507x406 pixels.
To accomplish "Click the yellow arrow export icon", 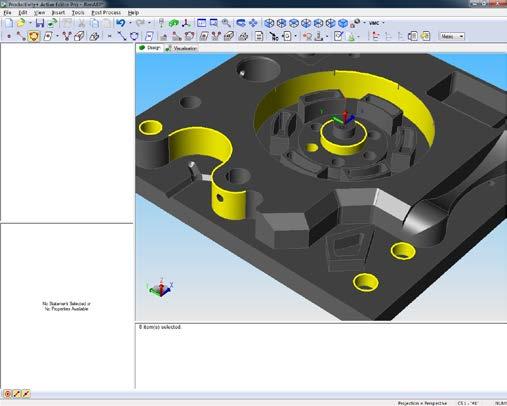I will (425, 36).
